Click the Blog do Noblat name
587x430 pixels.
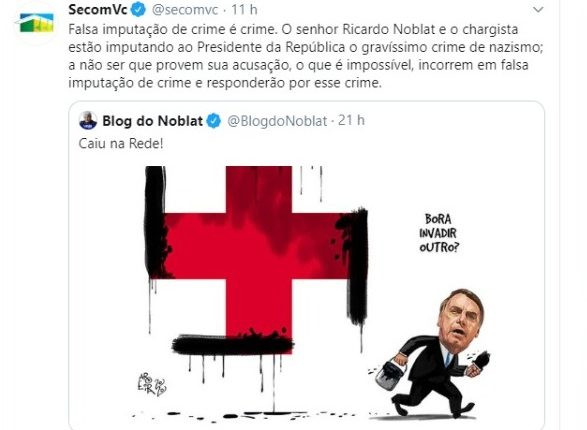pos(152,121)
